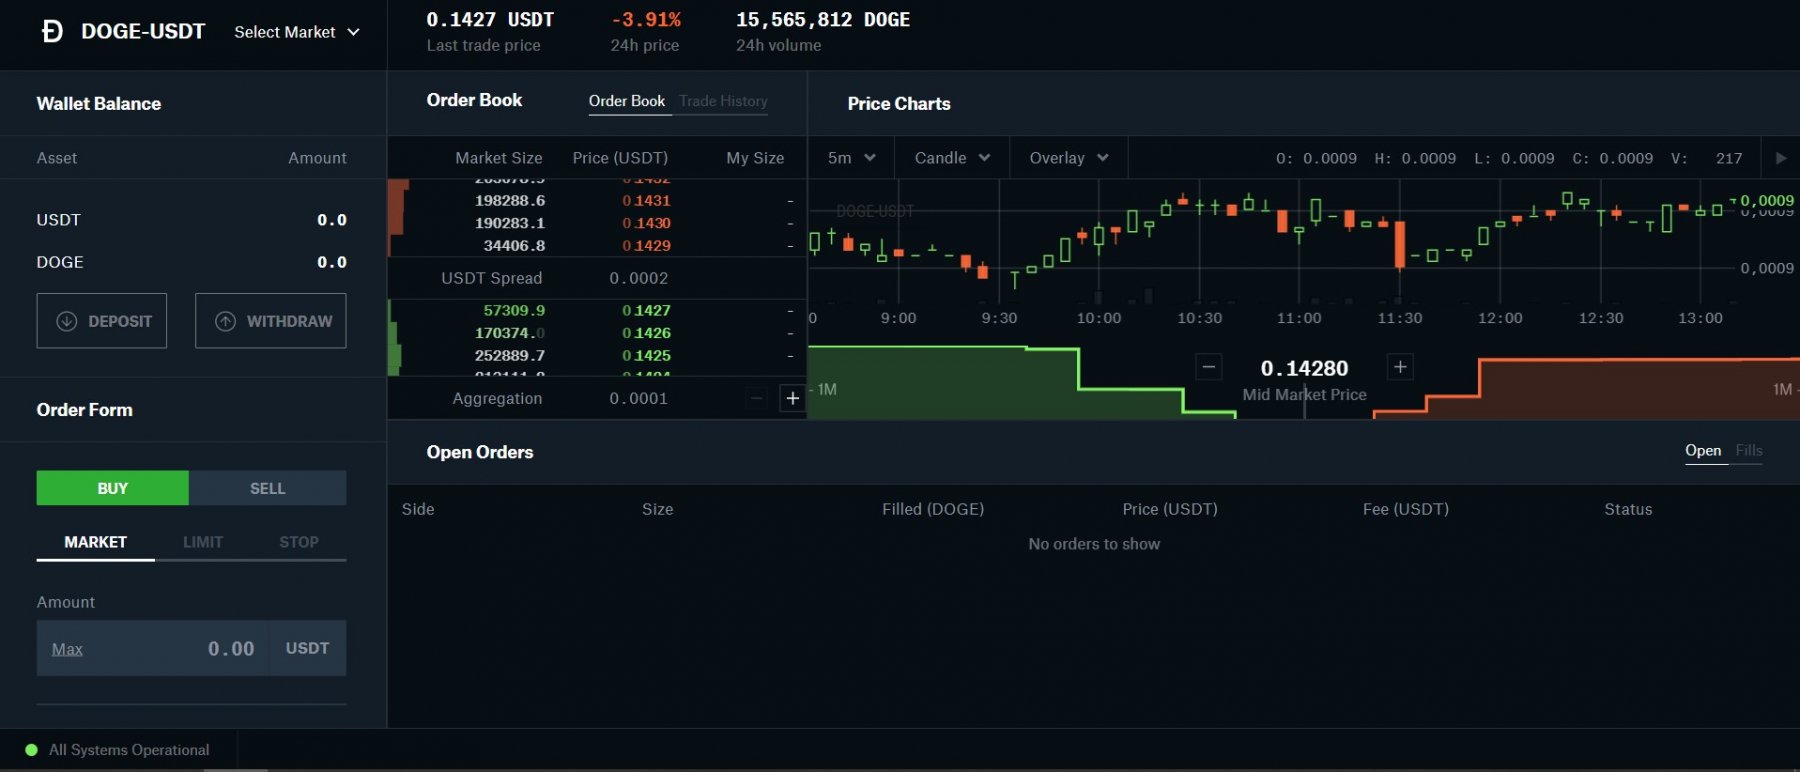Open the Fills tab in Open Orders
This screenshot has height=772, width=1800.
pos(1748,451)
